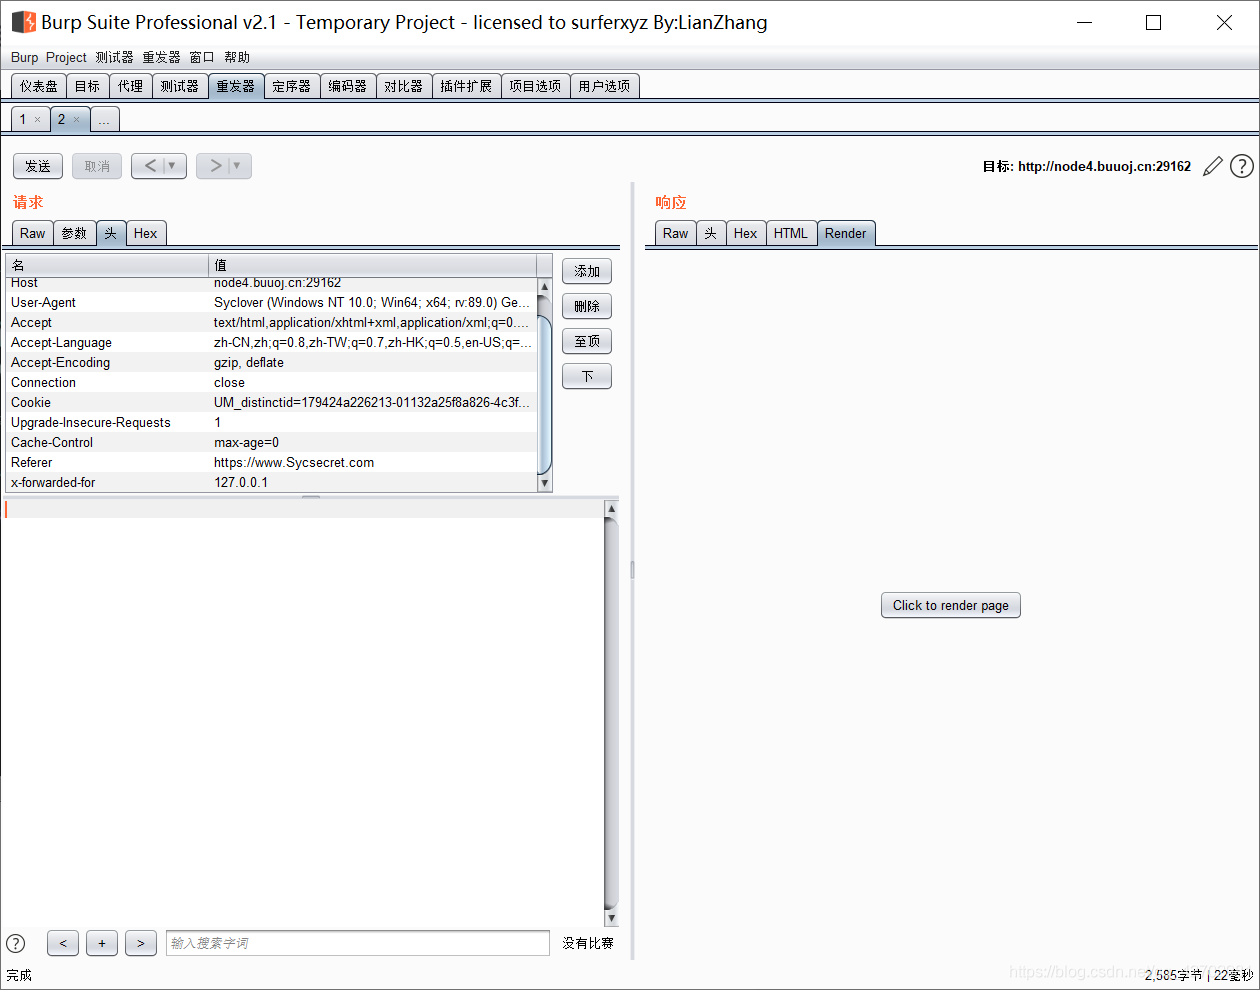Click body editor scrollbar down arrow

[x=612, y=918]
